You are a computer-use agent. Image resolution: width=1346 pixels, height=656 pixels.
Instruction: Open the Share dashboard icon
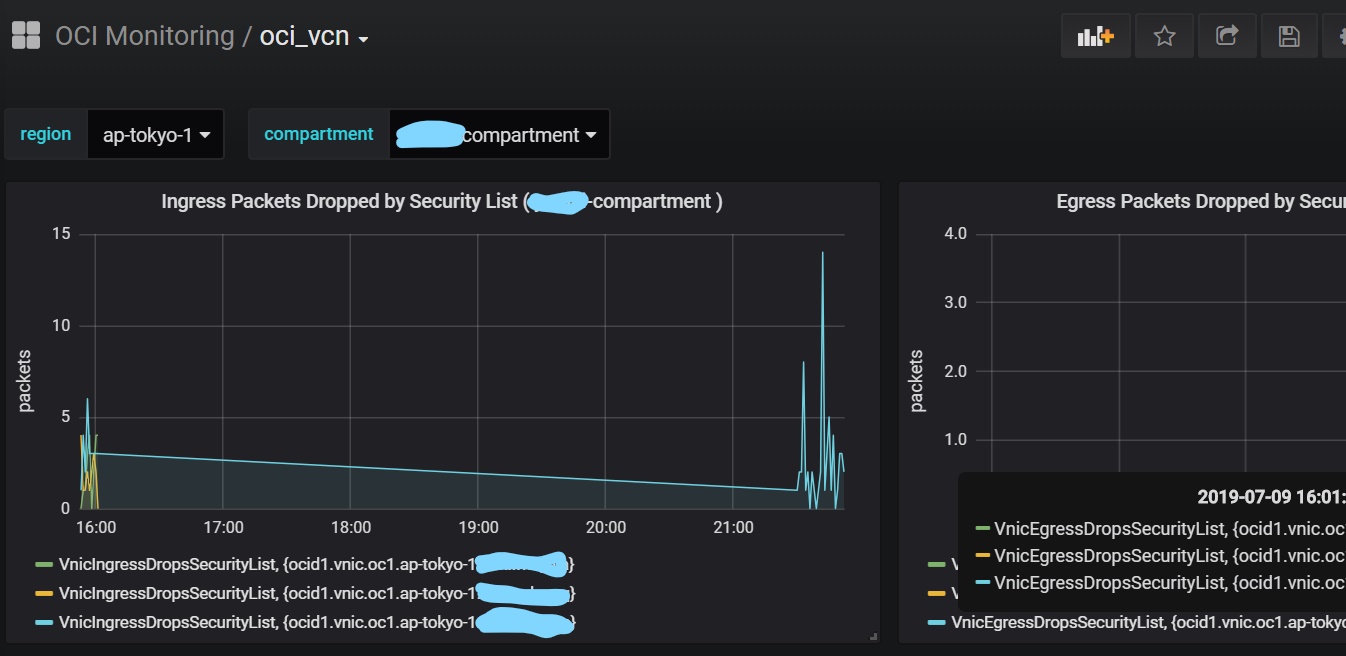pyautogui.click(x=1227, y=36)
